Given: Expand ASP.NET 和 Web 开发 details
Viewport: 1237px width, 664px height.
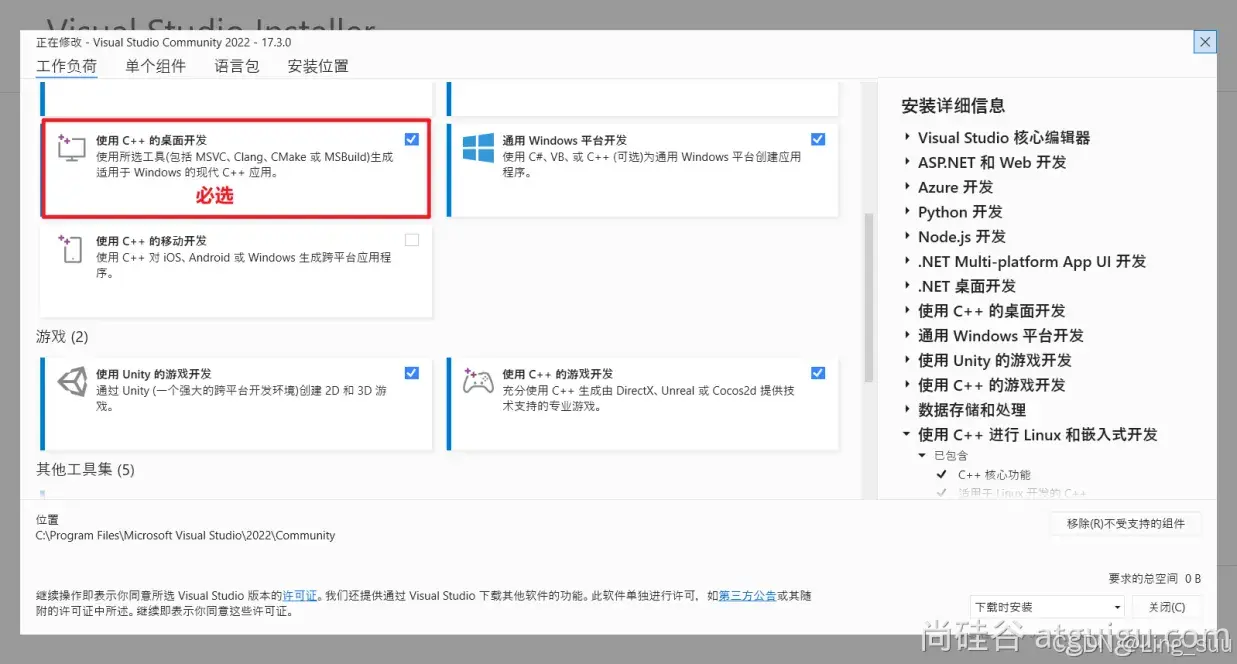Looking at the screenshot, I should 907,162.
